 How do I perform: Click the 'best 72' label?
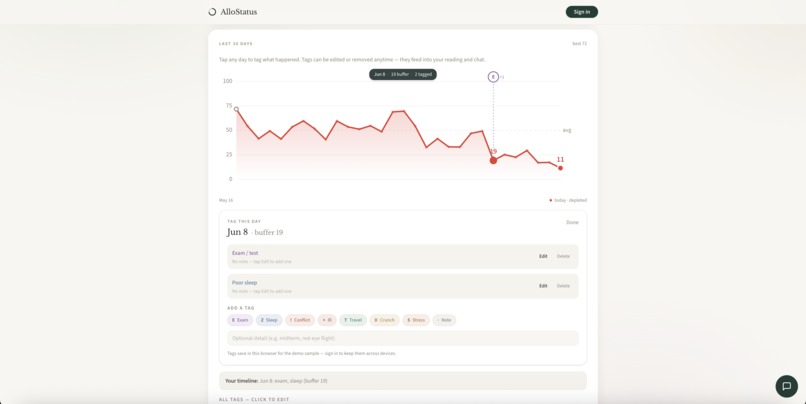(579, 44)
